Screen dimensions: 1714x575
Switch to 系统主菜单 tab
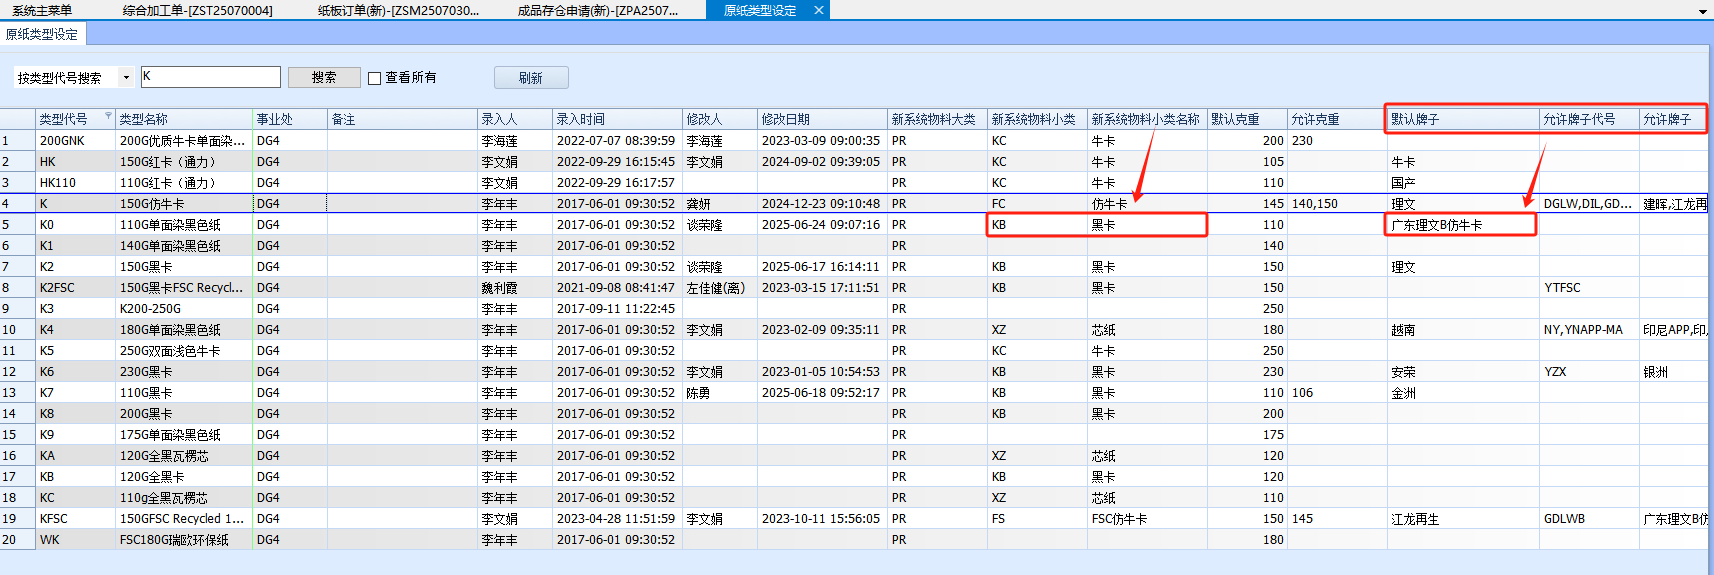[x=42, y=10]
